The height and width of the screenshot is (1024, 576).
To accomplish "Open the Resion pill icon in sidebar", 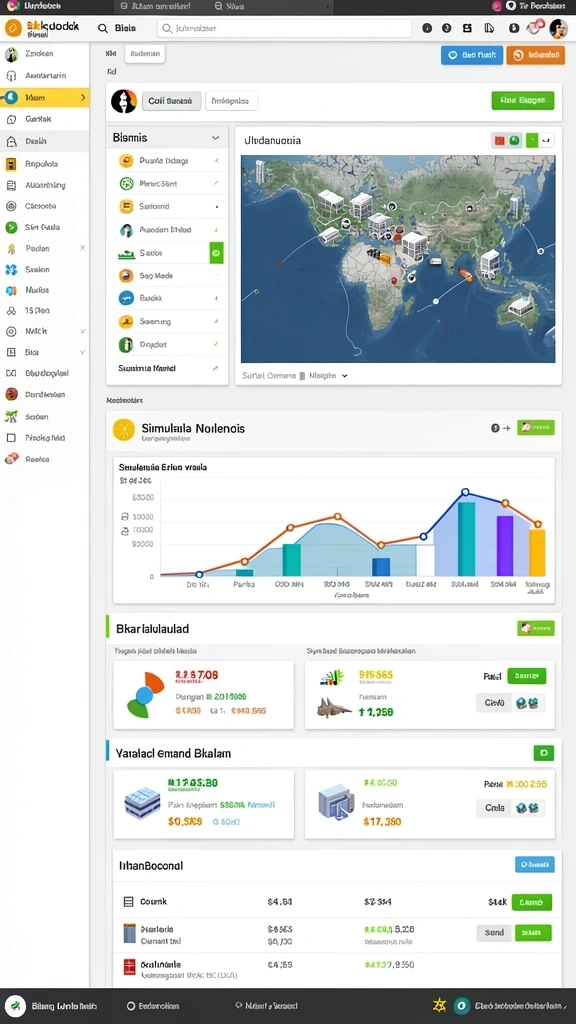I will point(11,459).
